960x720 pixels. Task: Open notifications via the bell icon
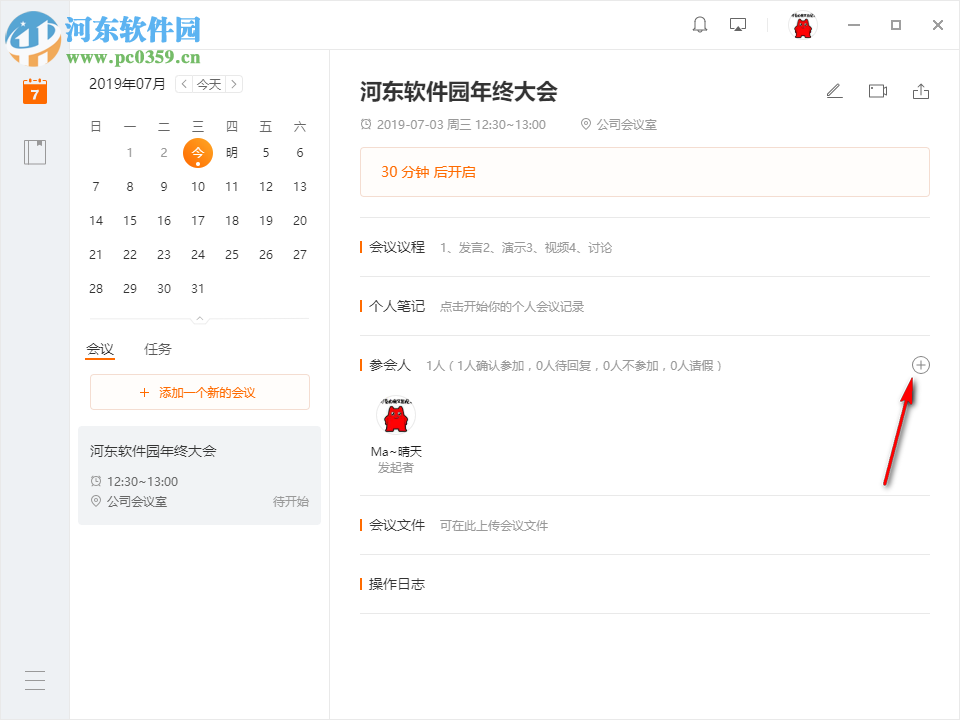(699, 24)
